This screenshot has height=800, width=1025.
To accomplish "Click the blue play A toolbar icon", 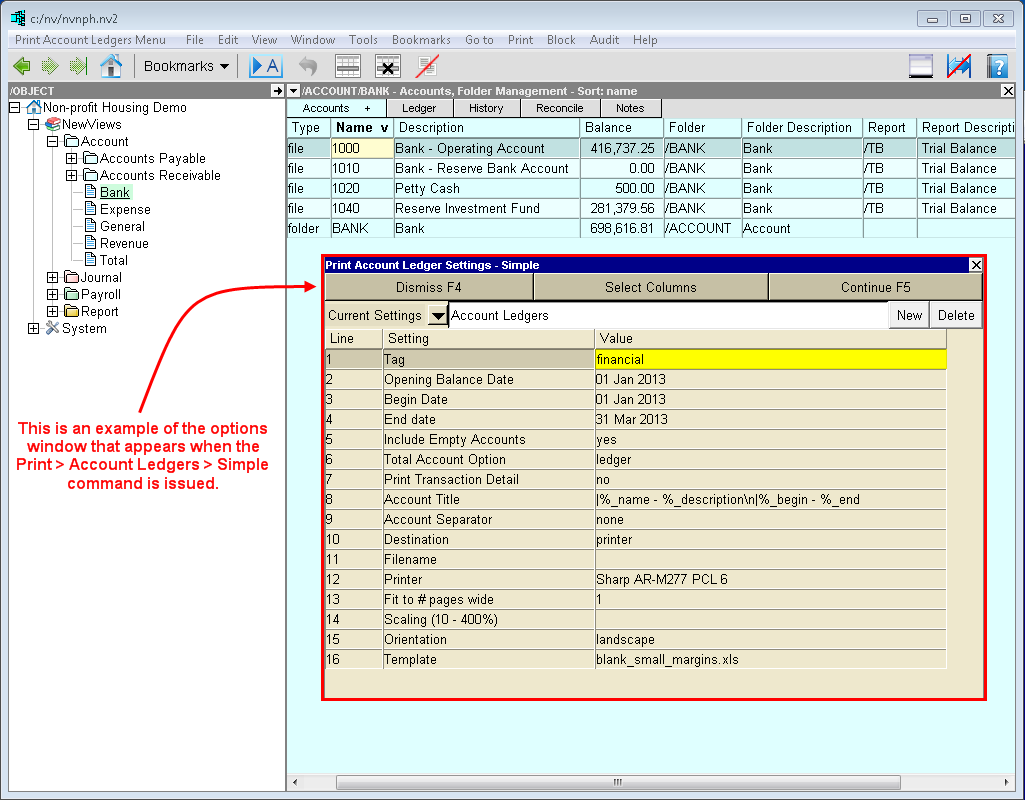I will pos(266,66).
